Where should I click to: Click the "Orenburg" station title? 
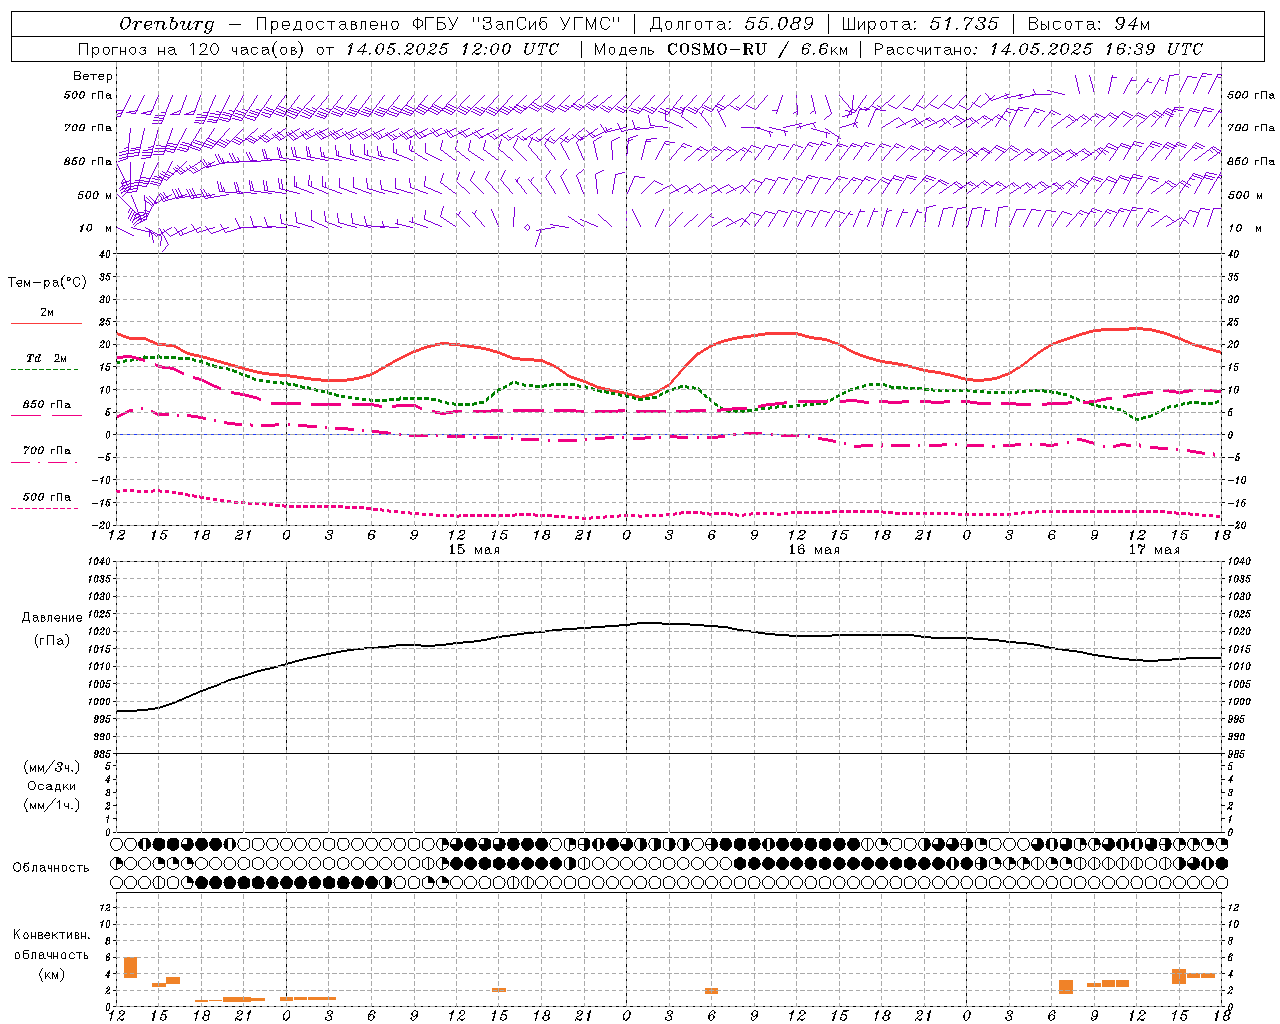coord(167,24)
